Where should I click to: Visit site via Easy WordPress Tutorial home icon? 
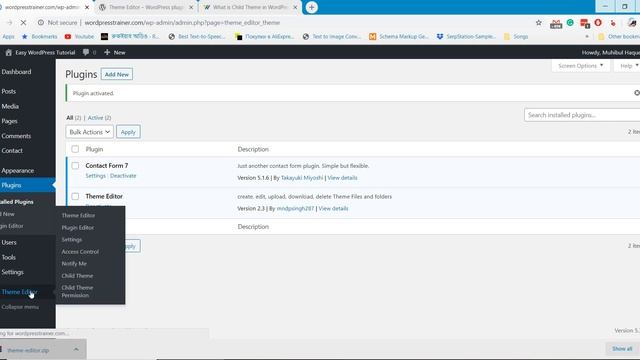click(x=40, y=52)
